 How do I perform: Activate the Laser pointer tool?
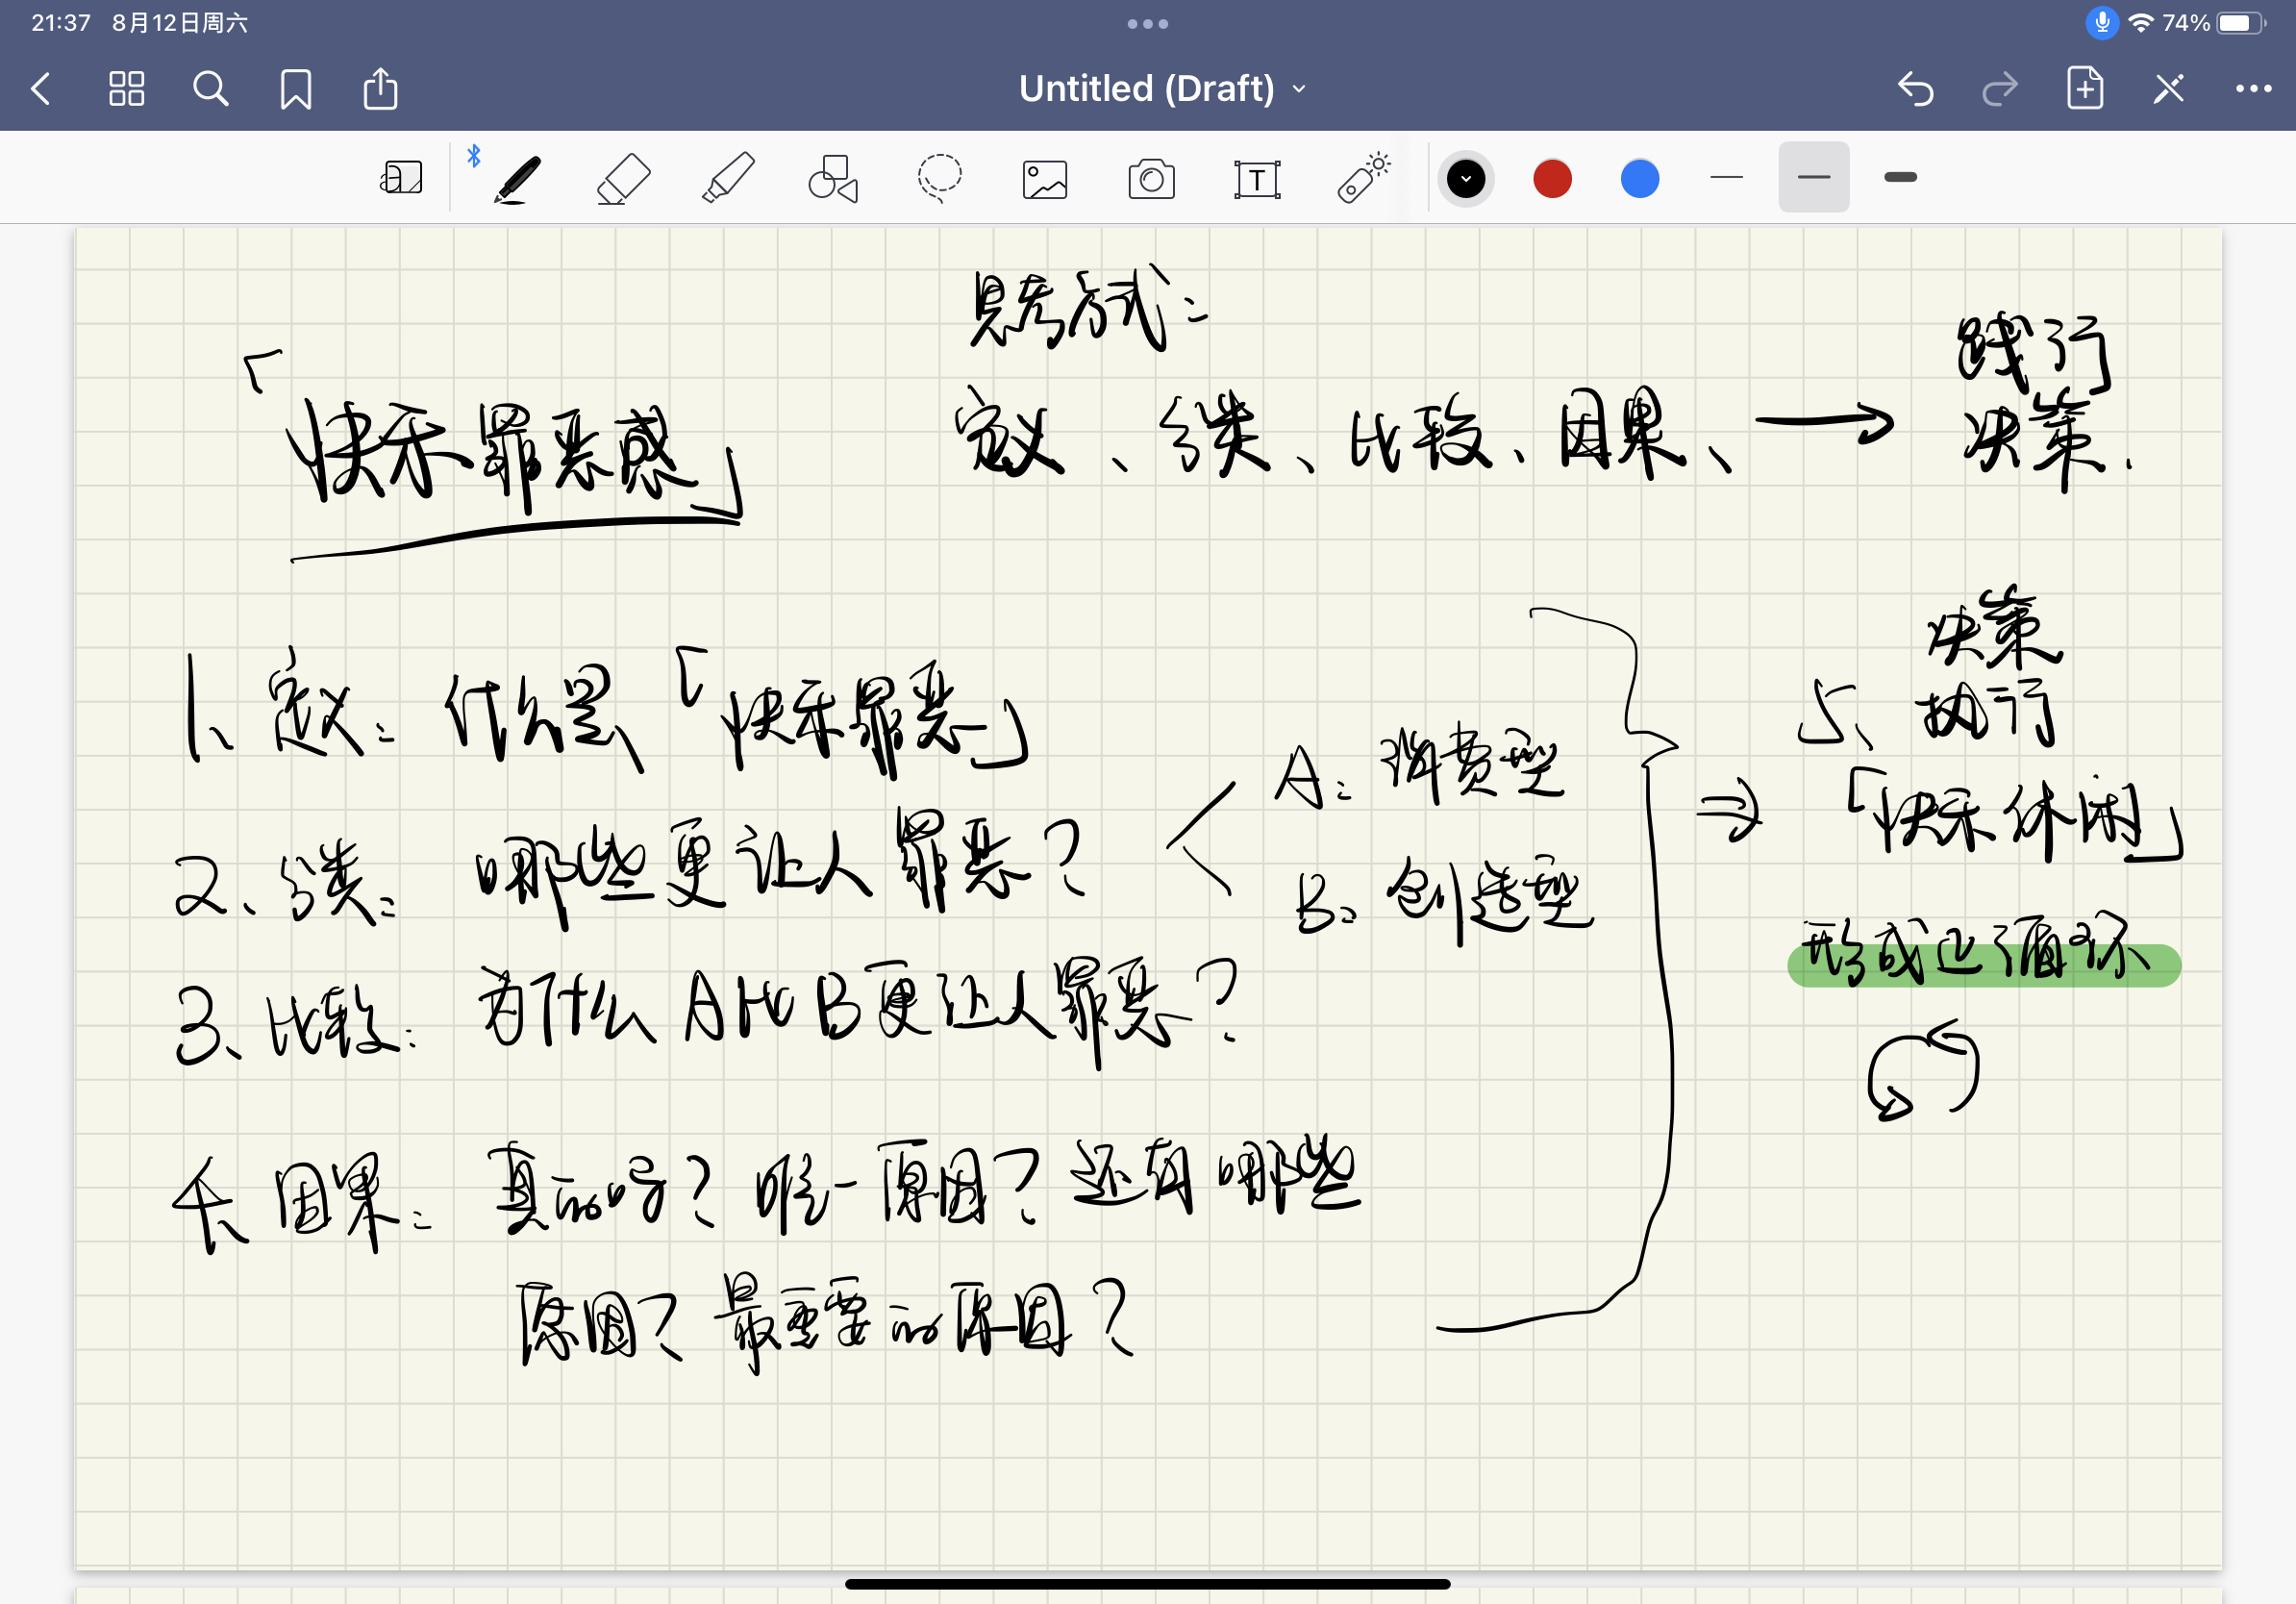click(1363, 179)
